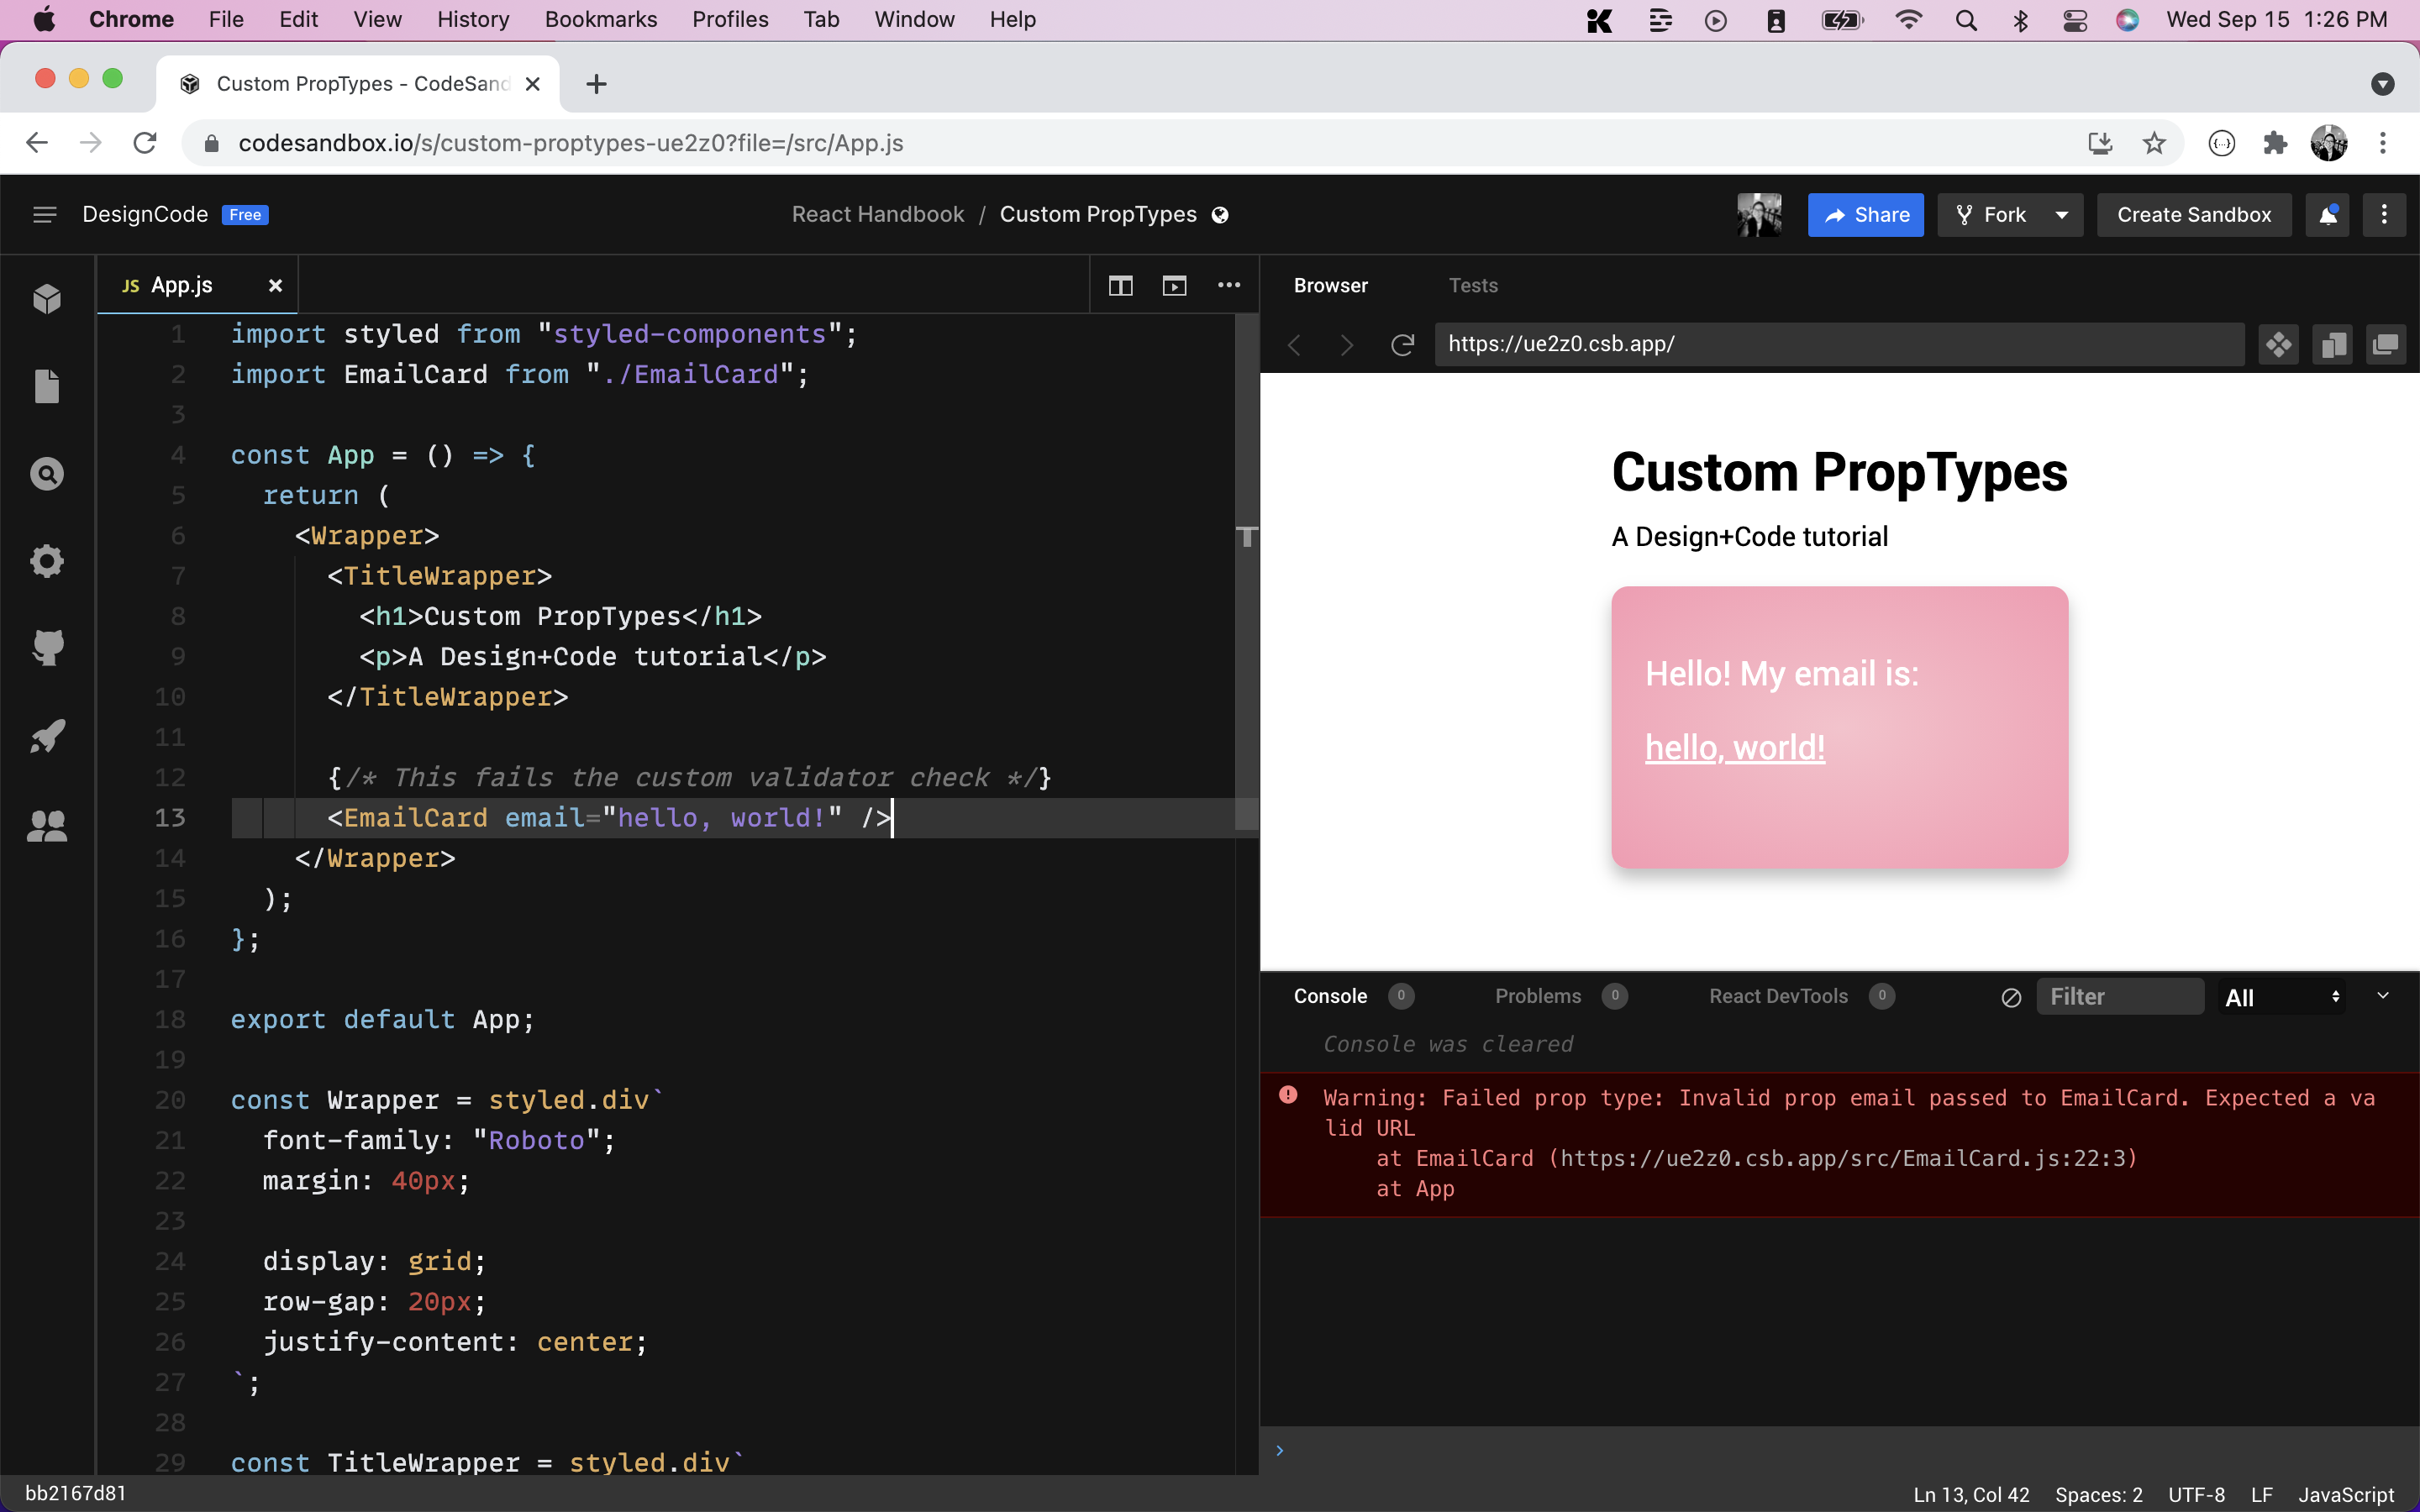
Task: Click the Create Sandbox button
Action: click(2193, 215)
